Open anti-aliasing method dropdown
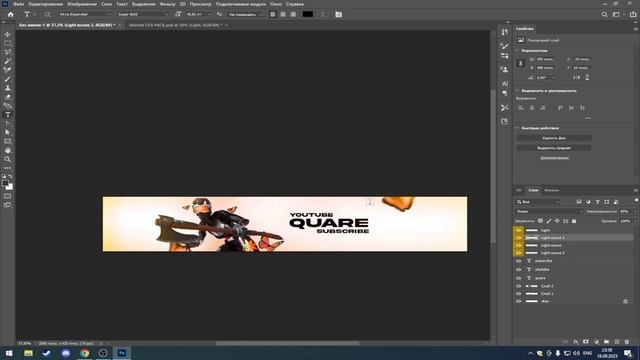The width and height of the screenshot is (640, 360). click(245, 14)
